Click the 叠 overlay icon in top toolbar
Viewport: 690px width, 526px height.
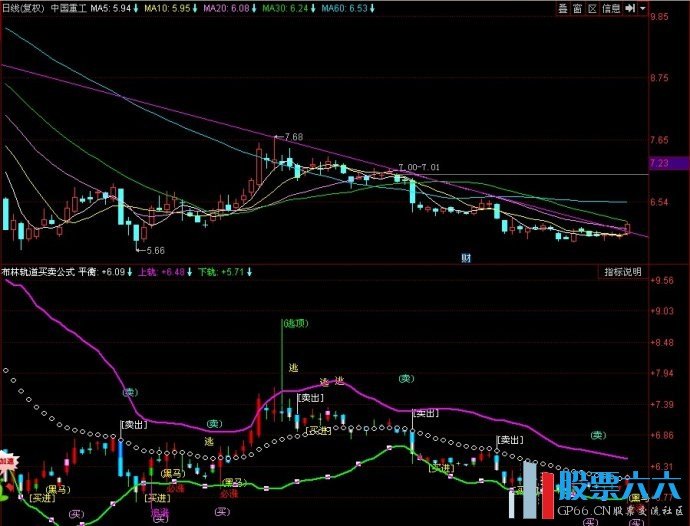[x=564, y=7]
